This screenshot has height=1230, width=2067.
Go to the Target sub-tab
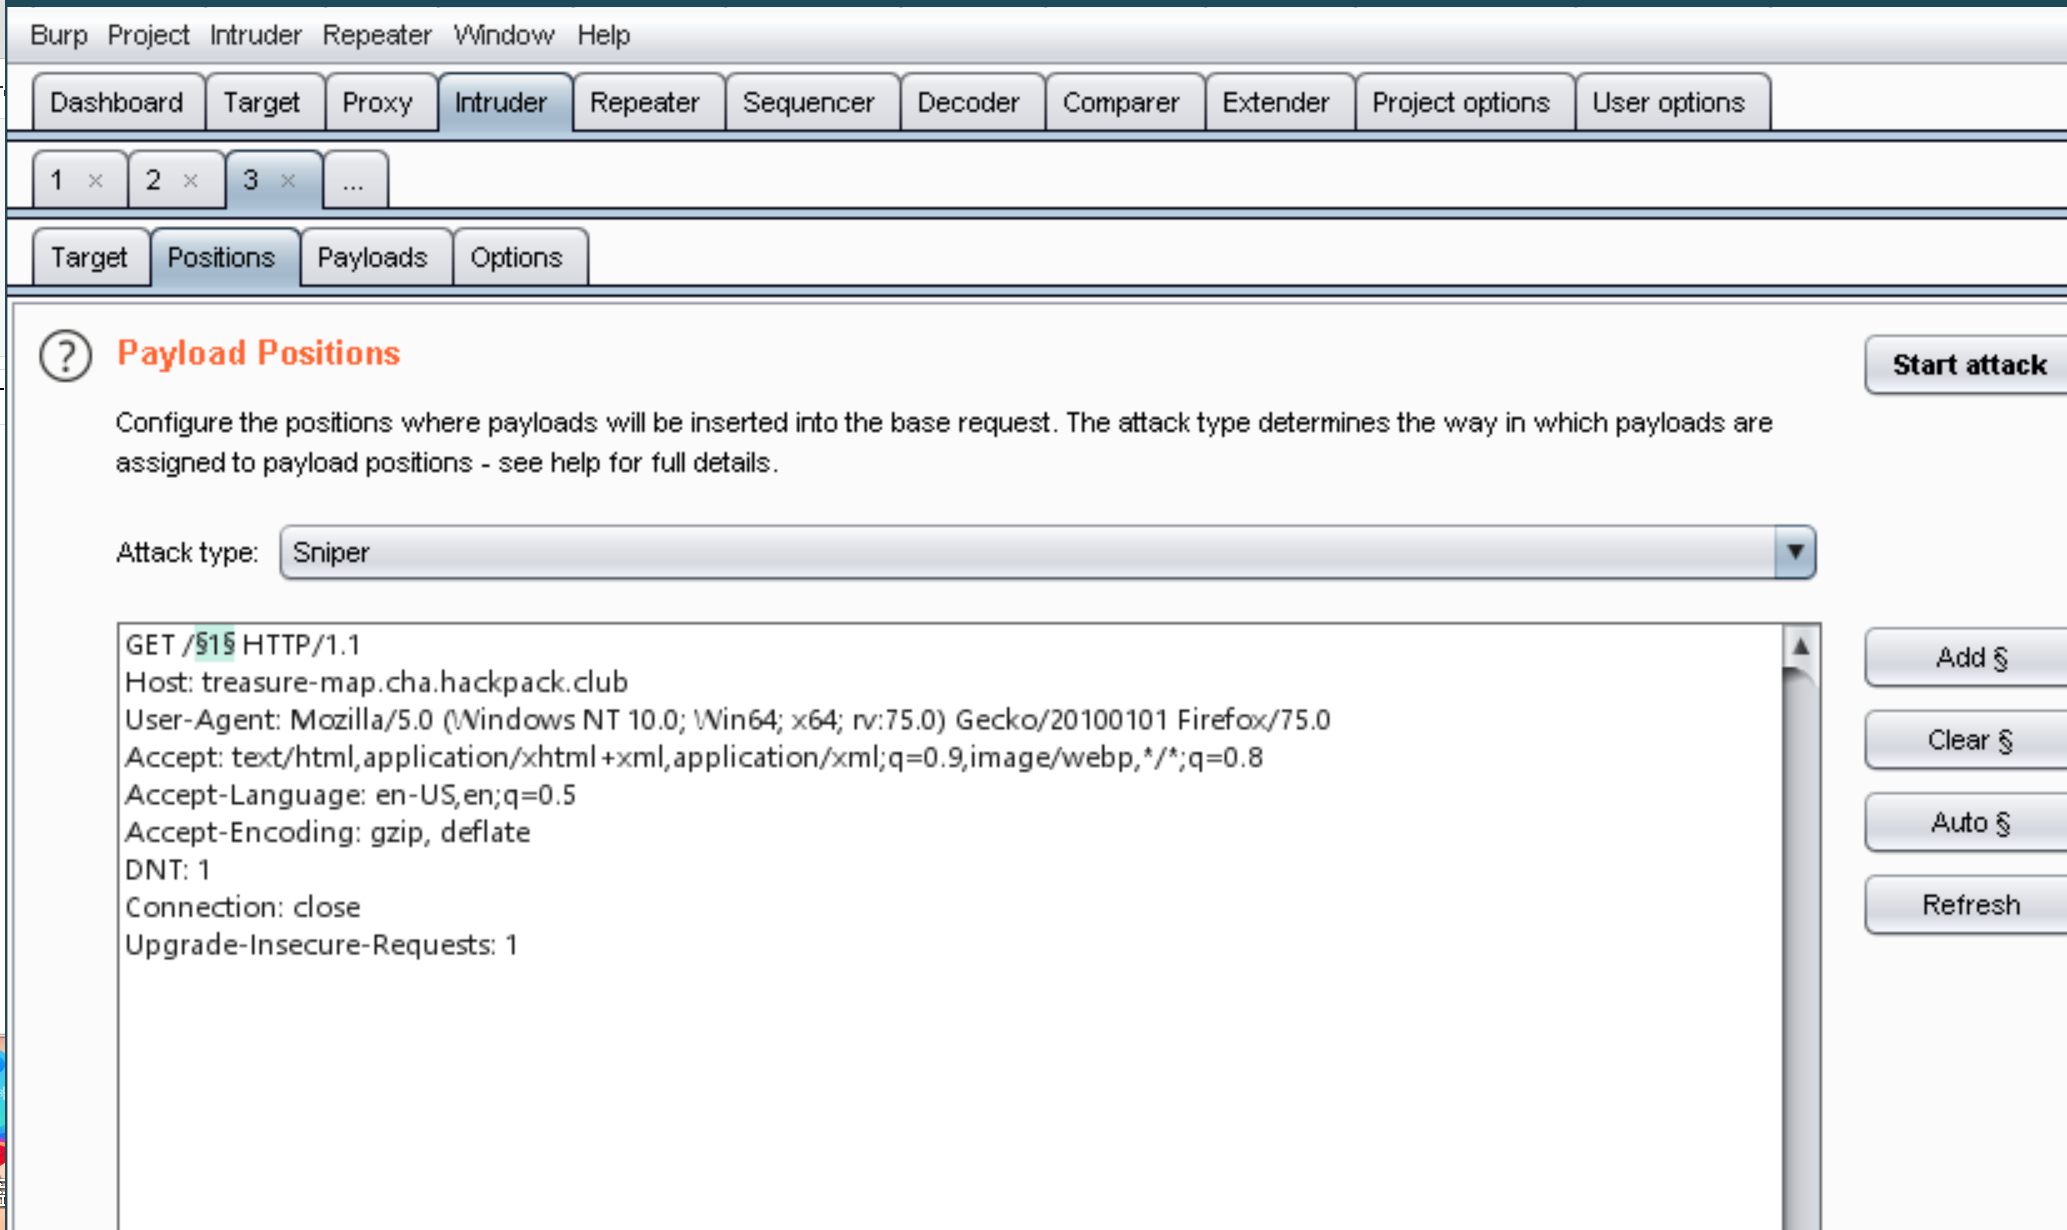point(89,258)
